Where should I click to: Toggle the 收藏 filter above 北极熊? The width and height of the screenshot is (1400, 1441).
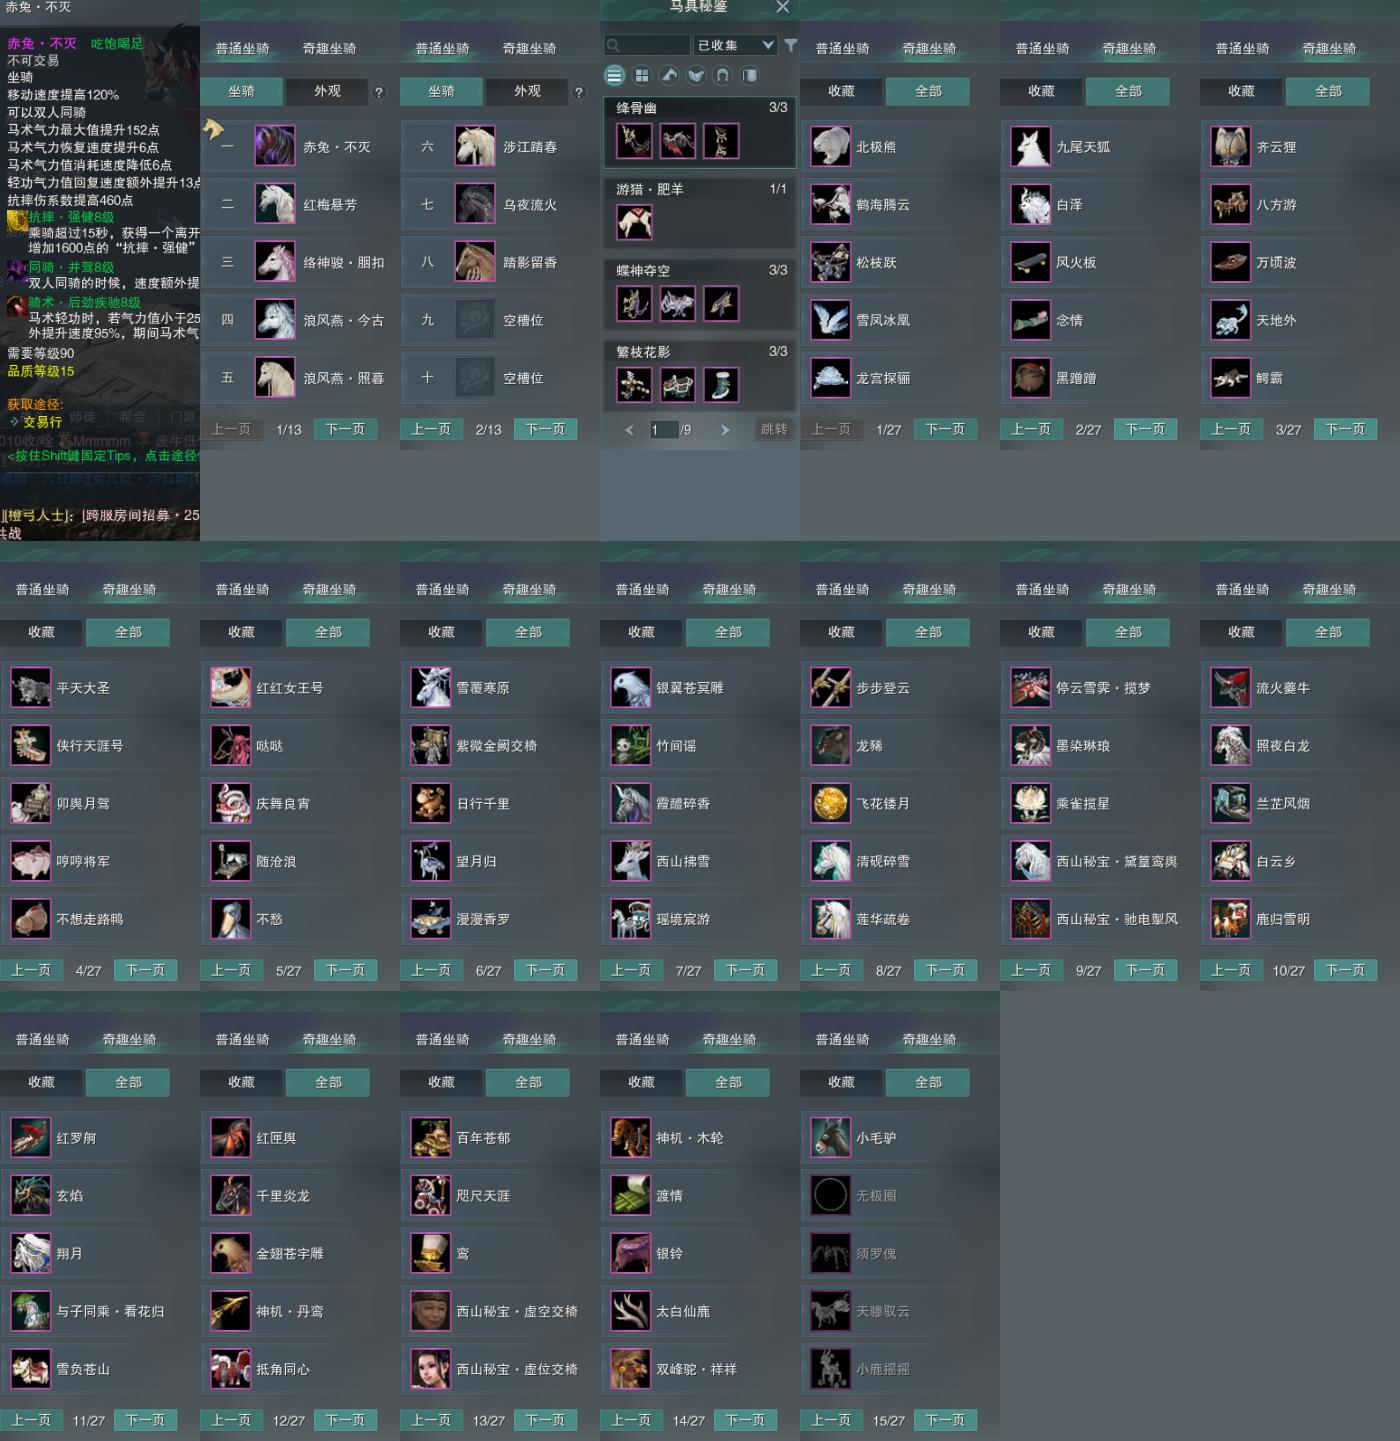[x=841, y=91]
